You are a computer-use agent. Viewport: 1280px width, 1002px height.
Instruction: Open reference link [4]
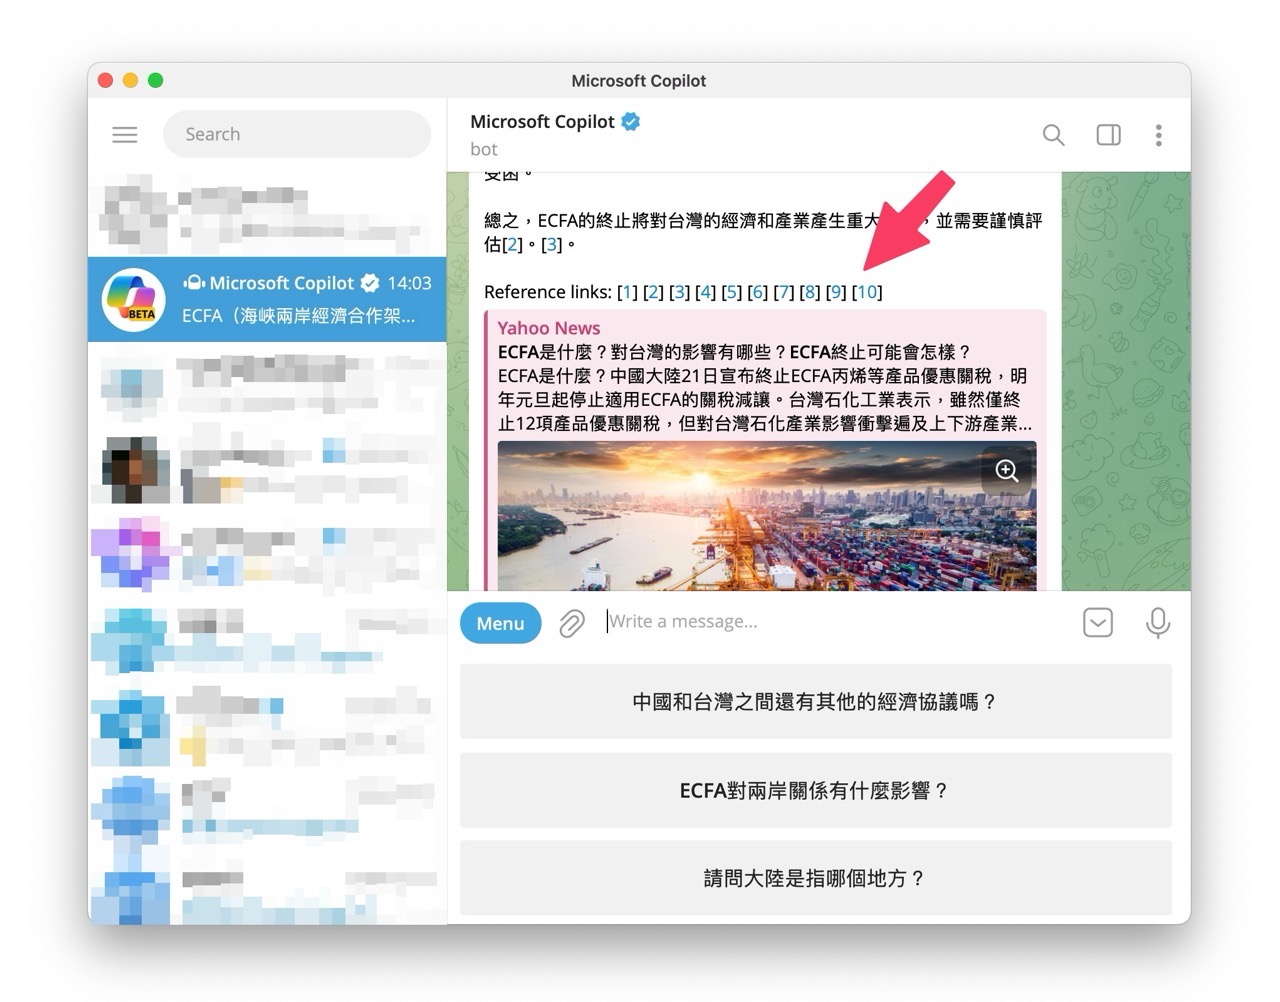tap(705, 292)
